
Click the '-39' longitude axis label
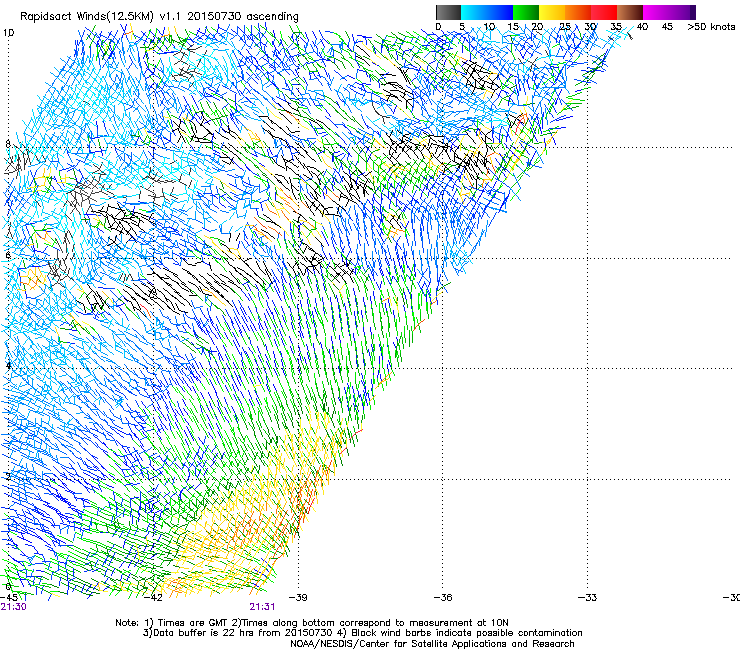pos(298,597)
